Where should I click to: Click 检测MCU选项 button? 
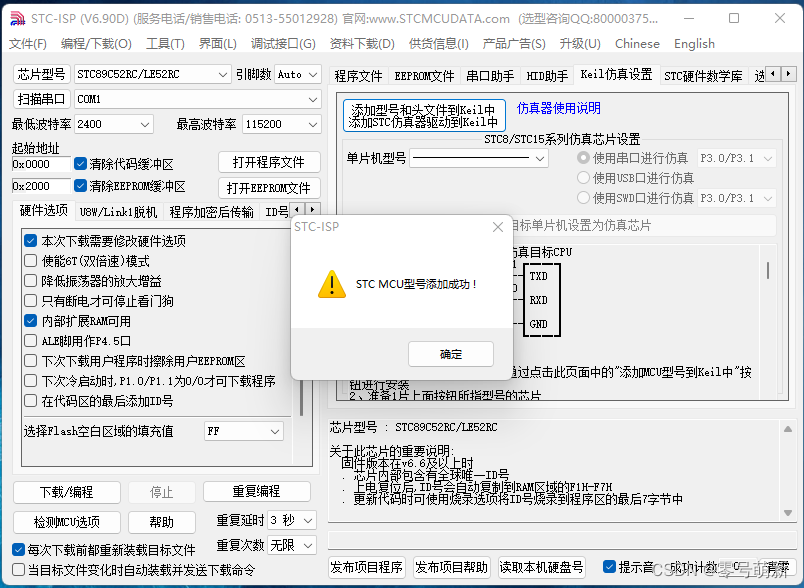tap(67, 522)
